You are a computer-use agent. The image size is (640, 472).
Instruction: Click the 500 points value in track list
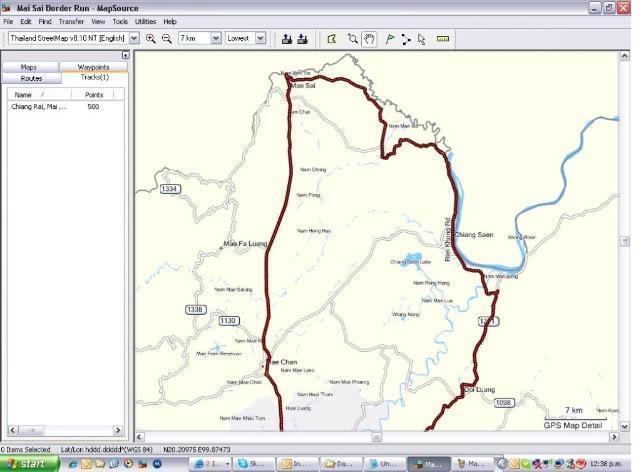tap(93, 107)
